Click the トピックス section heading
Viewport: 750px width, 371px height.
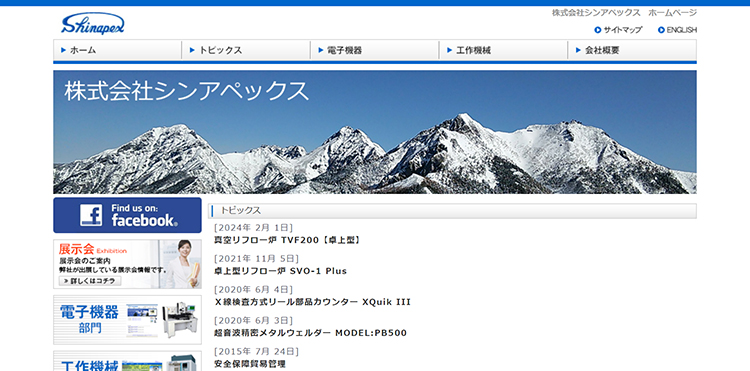point(241,211)
